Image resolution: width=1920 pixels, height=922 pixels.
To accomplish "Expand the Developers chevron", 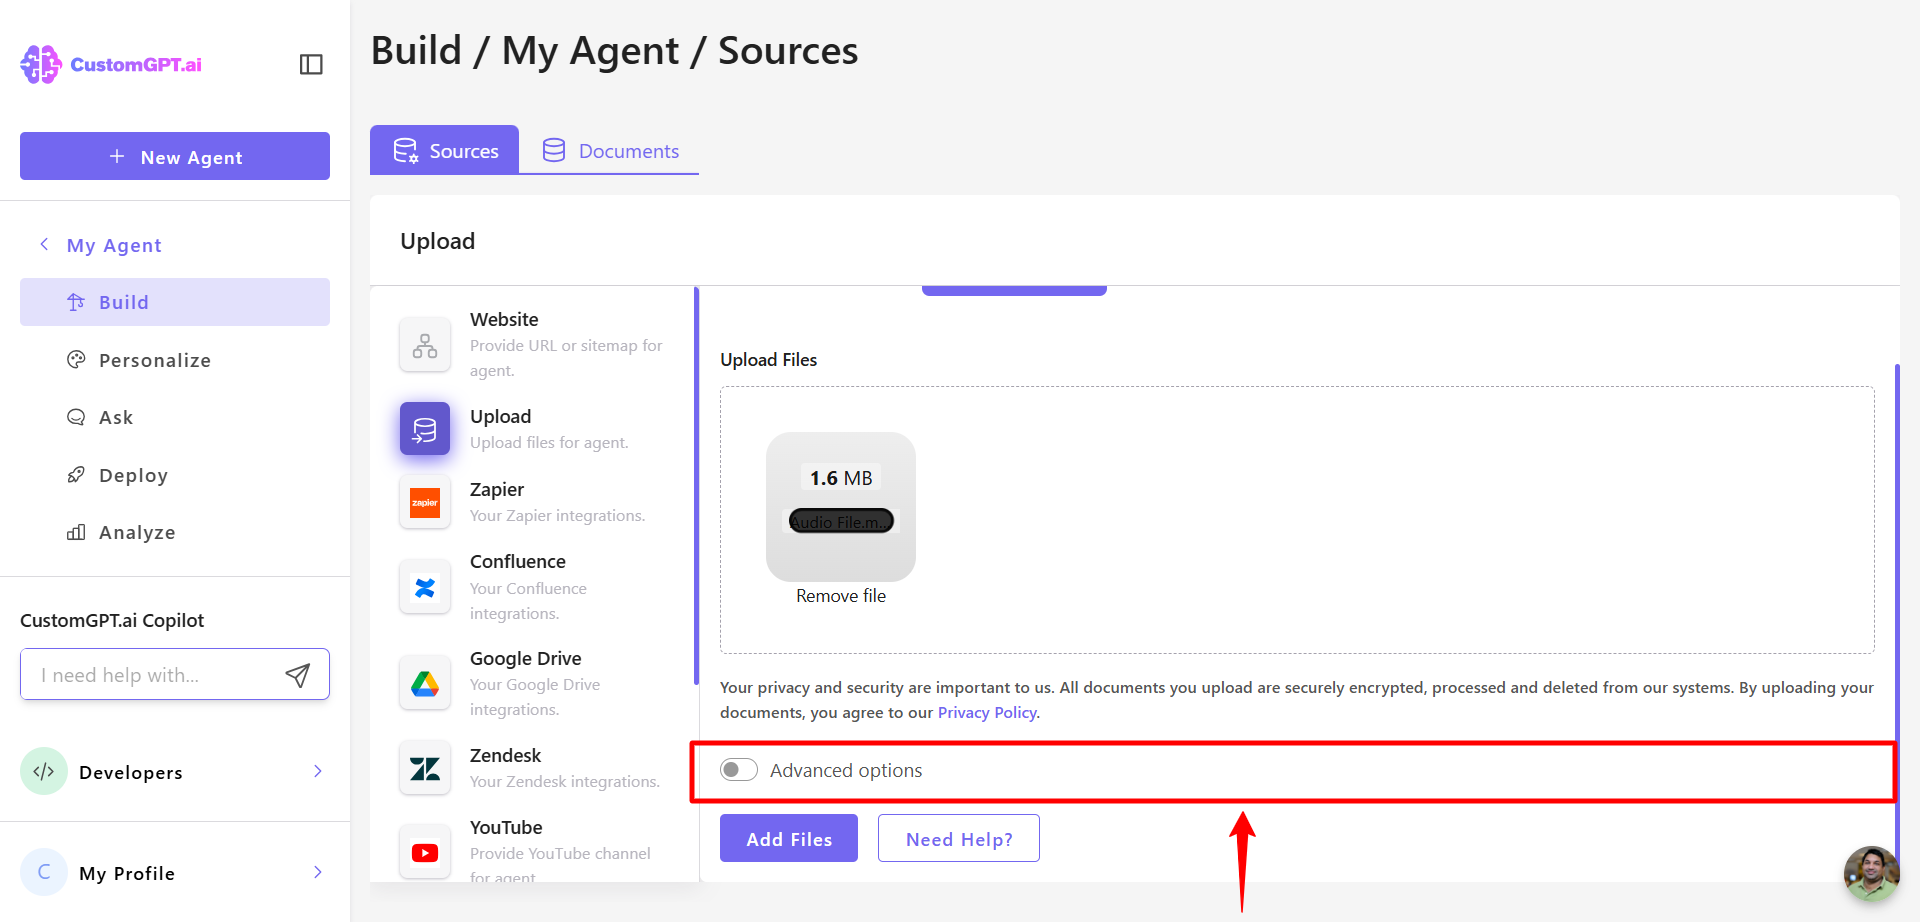I will [x=318, y=771].
